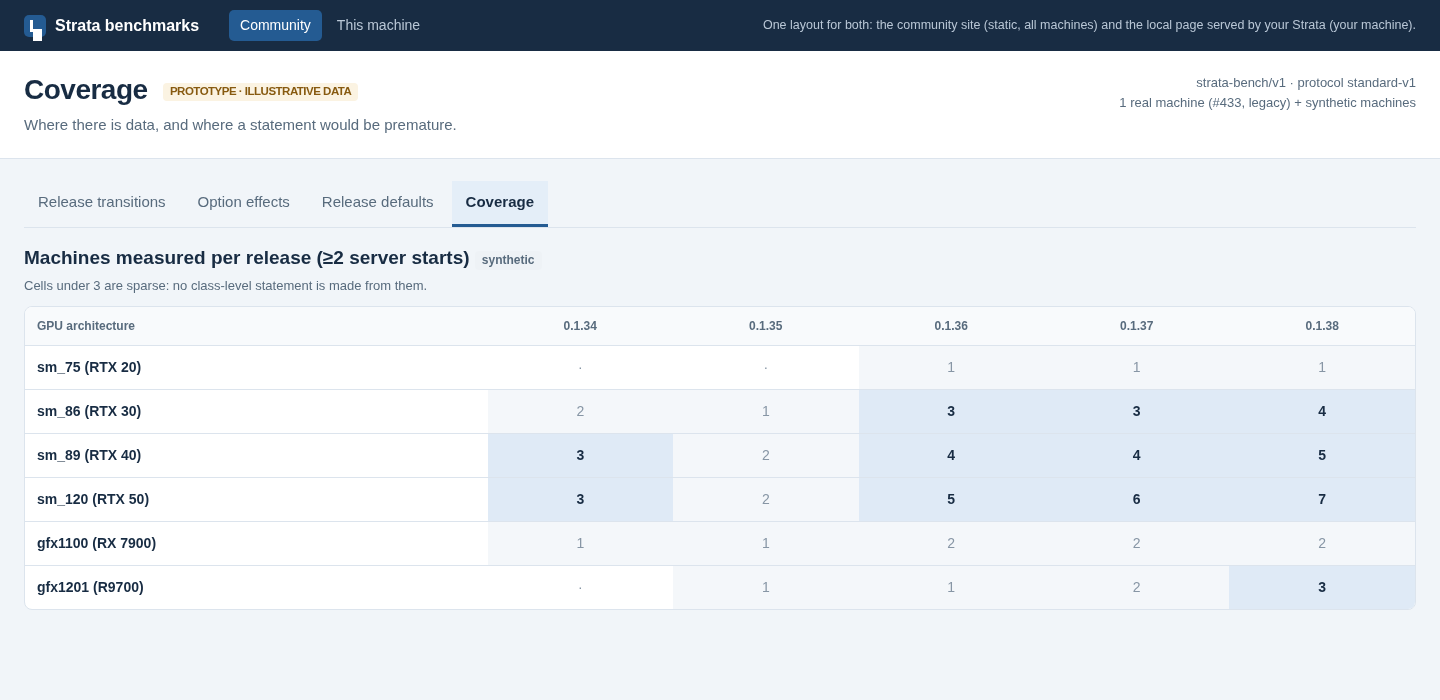Click the 0.1.36 column header

pyautogui.click(x=951, y=326)
